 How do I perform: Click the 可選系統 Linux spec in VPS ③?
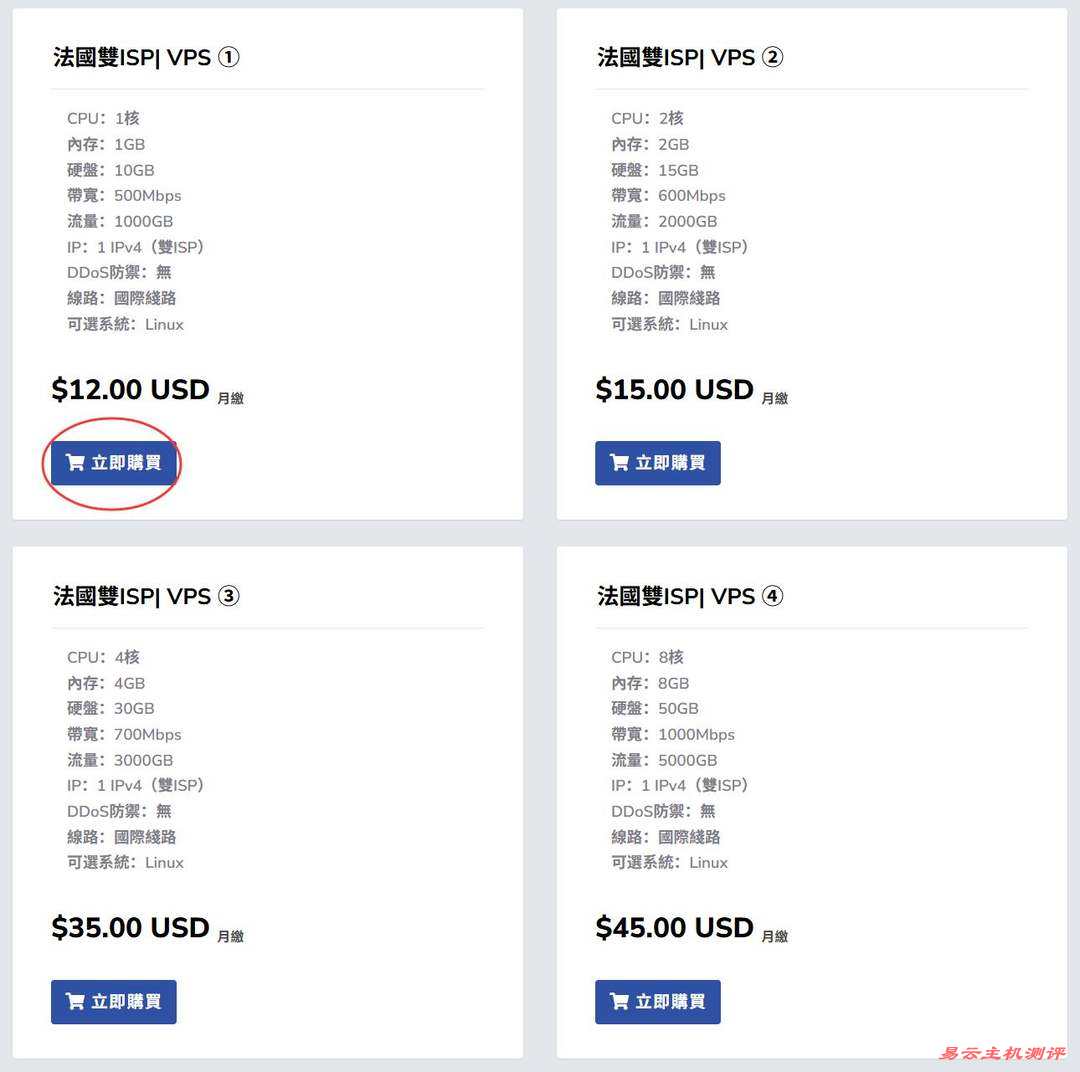pos(122,862)
